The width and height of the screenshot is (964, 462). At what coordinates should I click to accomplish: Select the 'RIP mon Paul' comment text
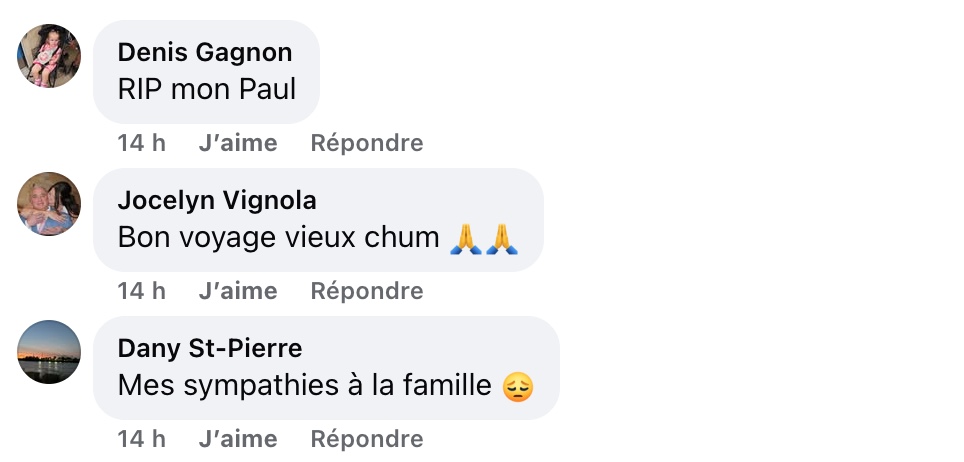coord(207,89)
